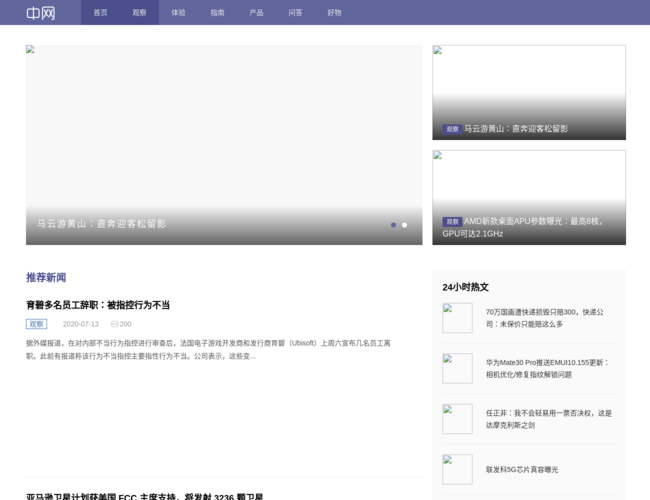Switch to the 观察 navigation tab

coord(139,13)
